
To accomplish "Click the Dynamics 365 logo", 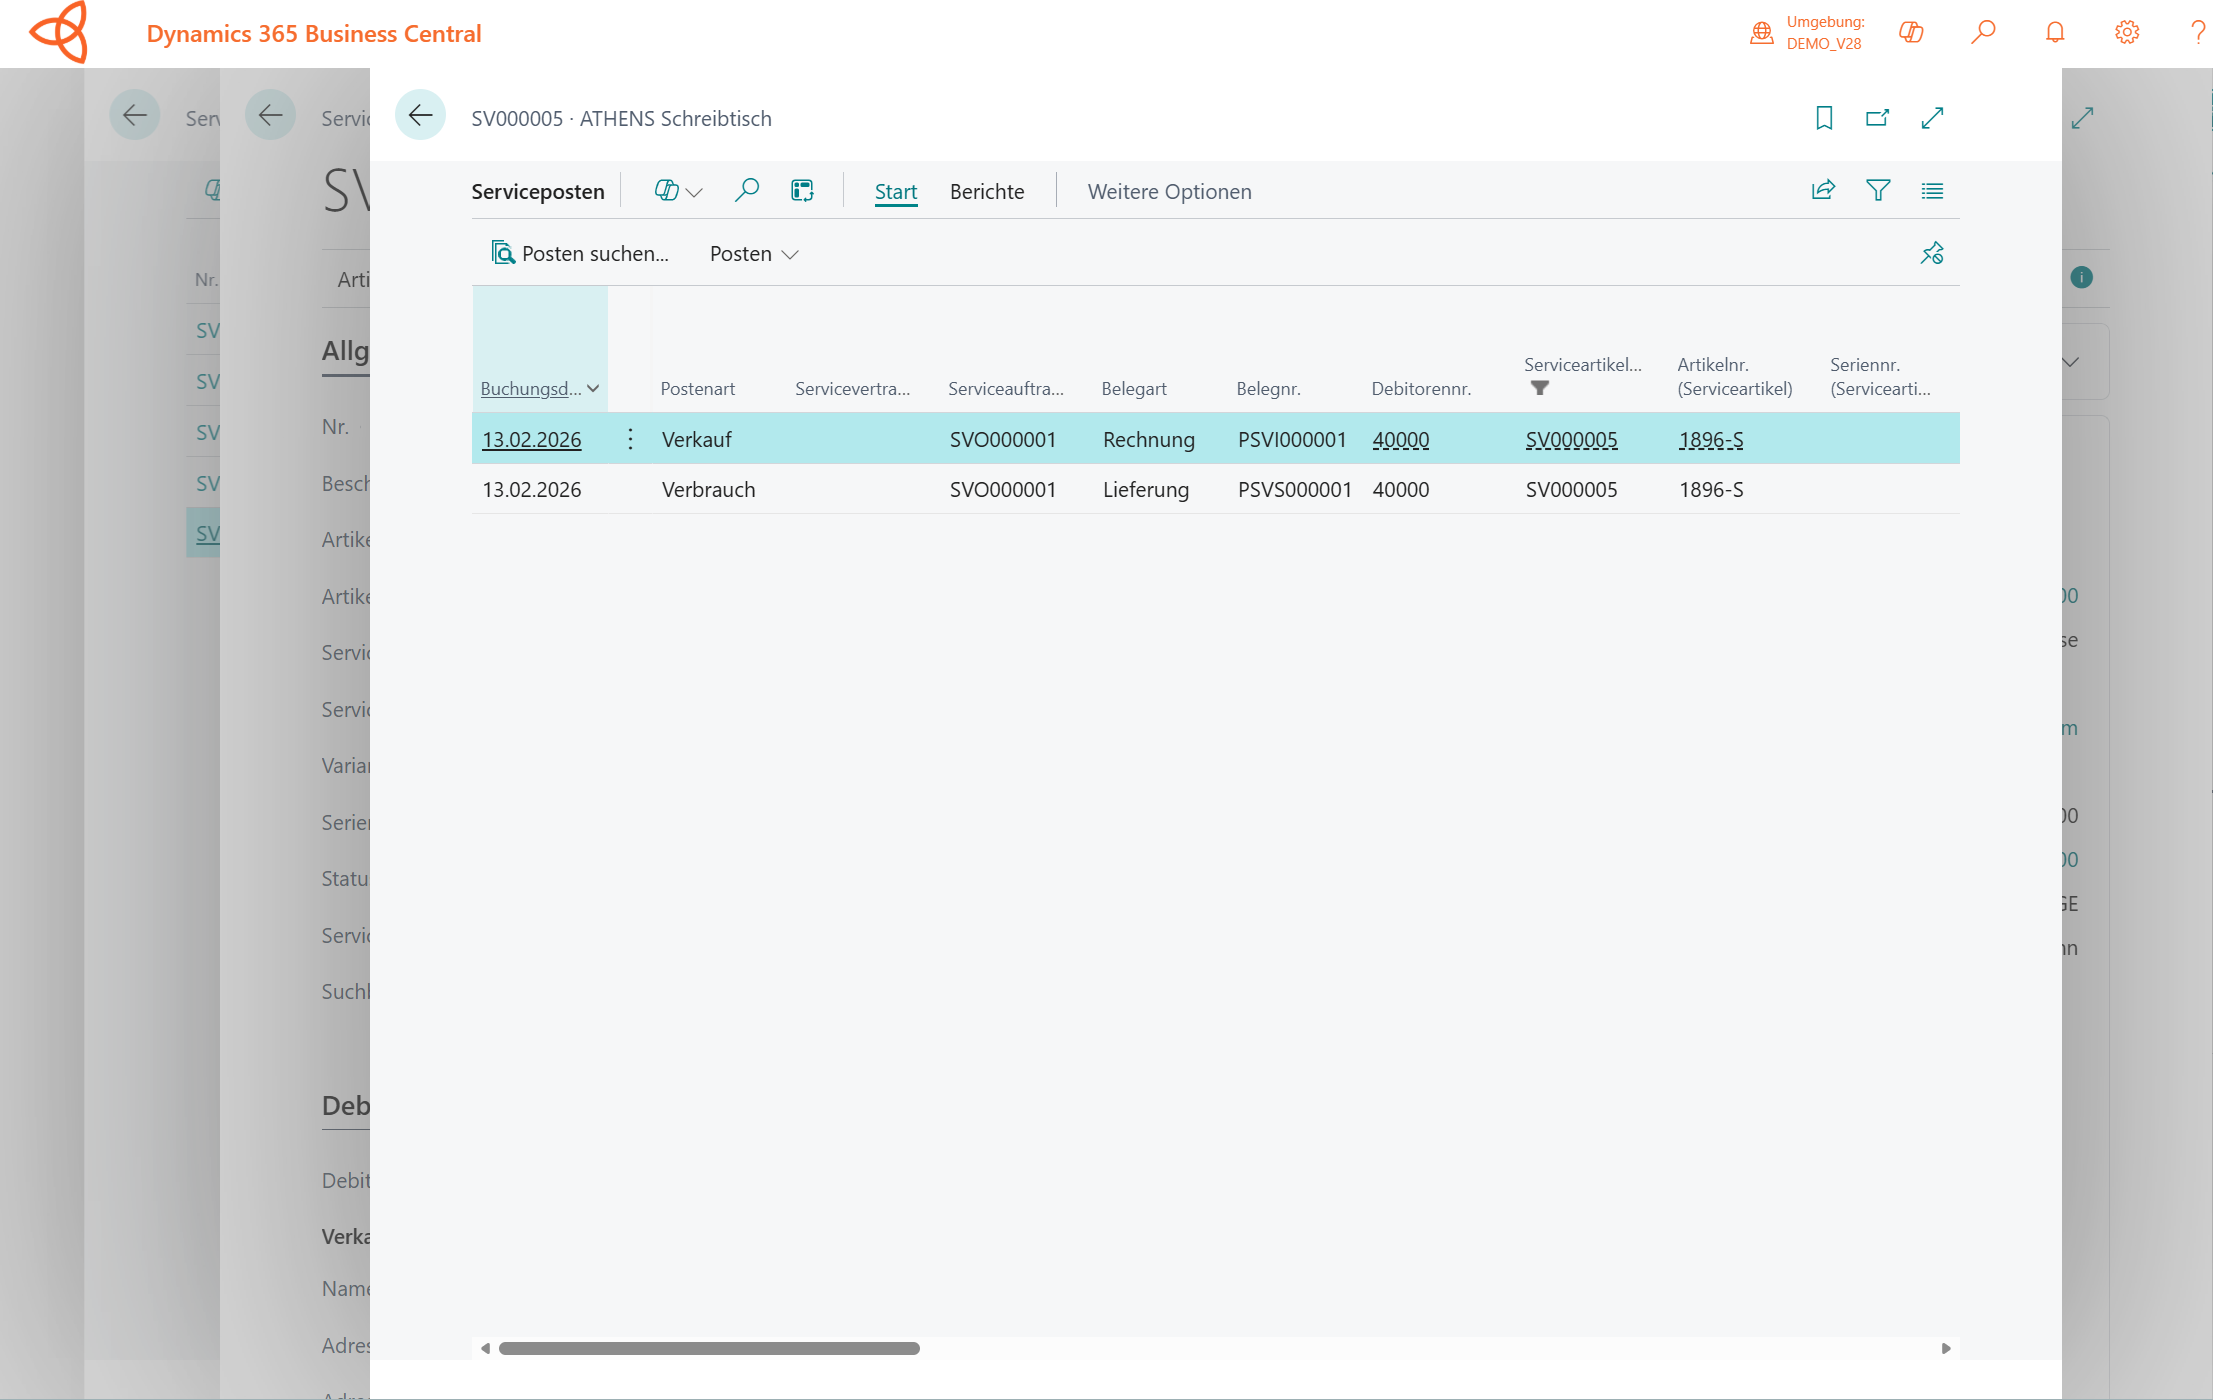I will point(60,33).
